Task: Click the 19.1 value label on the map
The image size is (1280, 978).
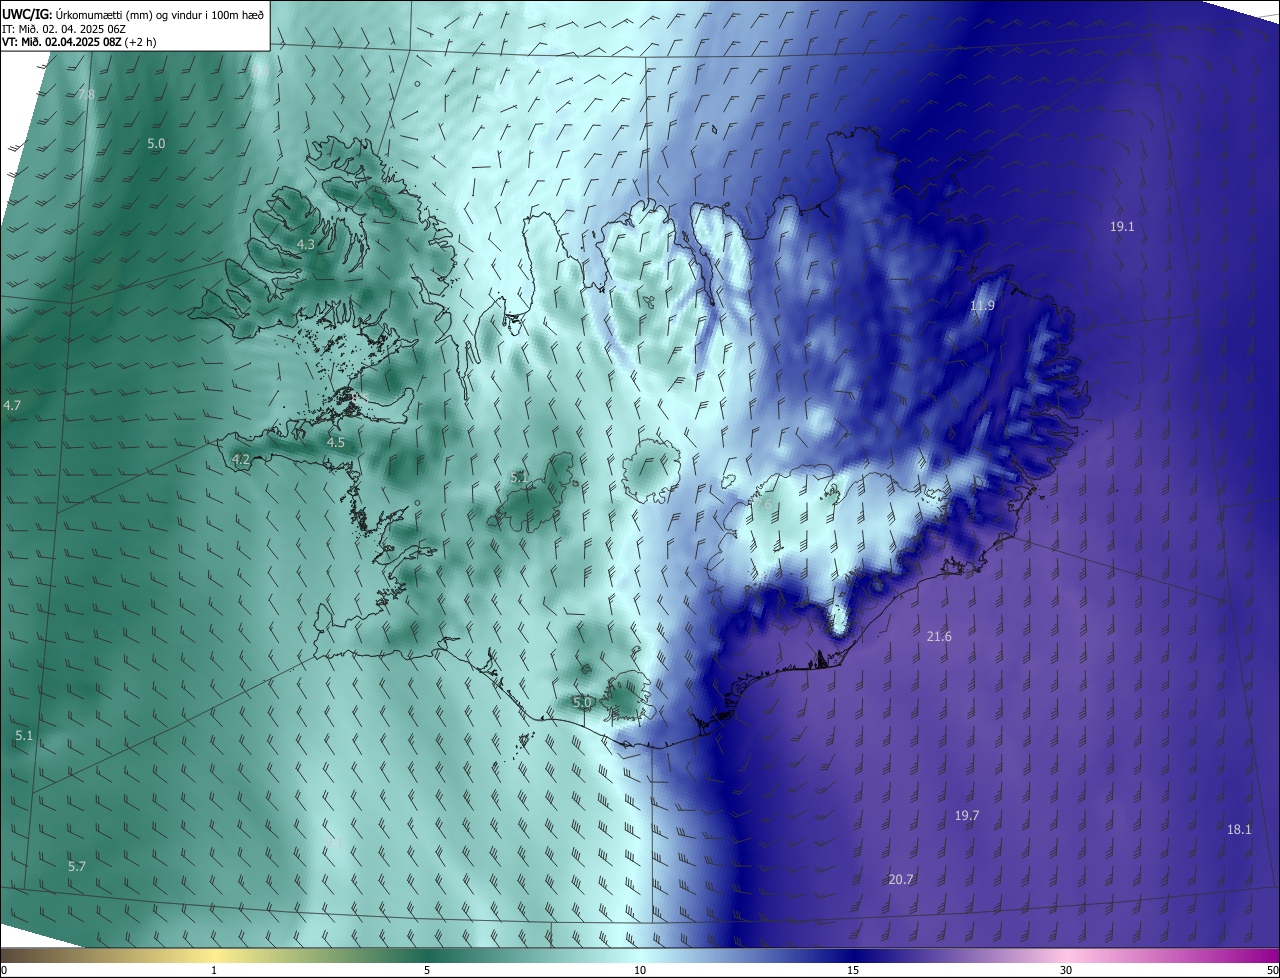Action: click(1122, 227)
